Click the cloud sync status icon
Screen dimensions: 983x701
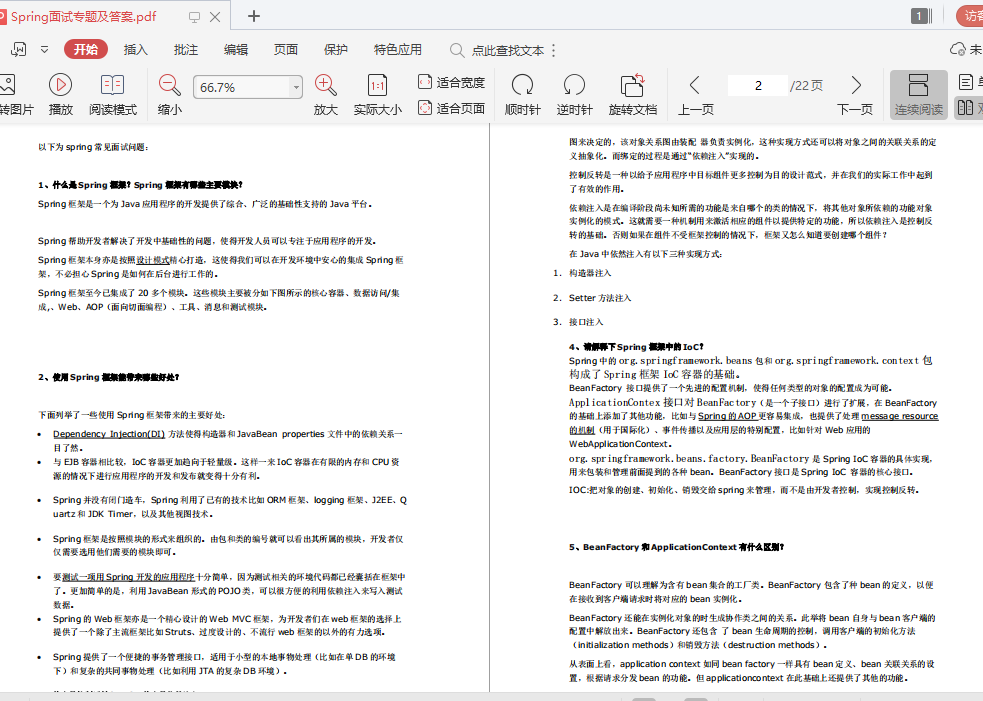958,50
